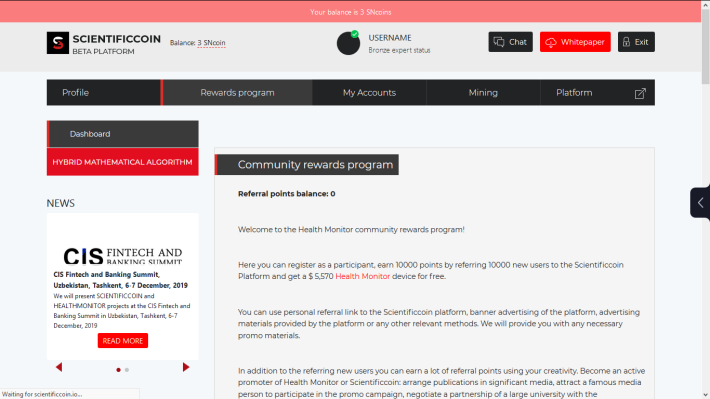Viewport: 710px width, 399px height.
Task: Click the external link icon beside Platform
Action: click(x=640, y=93)
